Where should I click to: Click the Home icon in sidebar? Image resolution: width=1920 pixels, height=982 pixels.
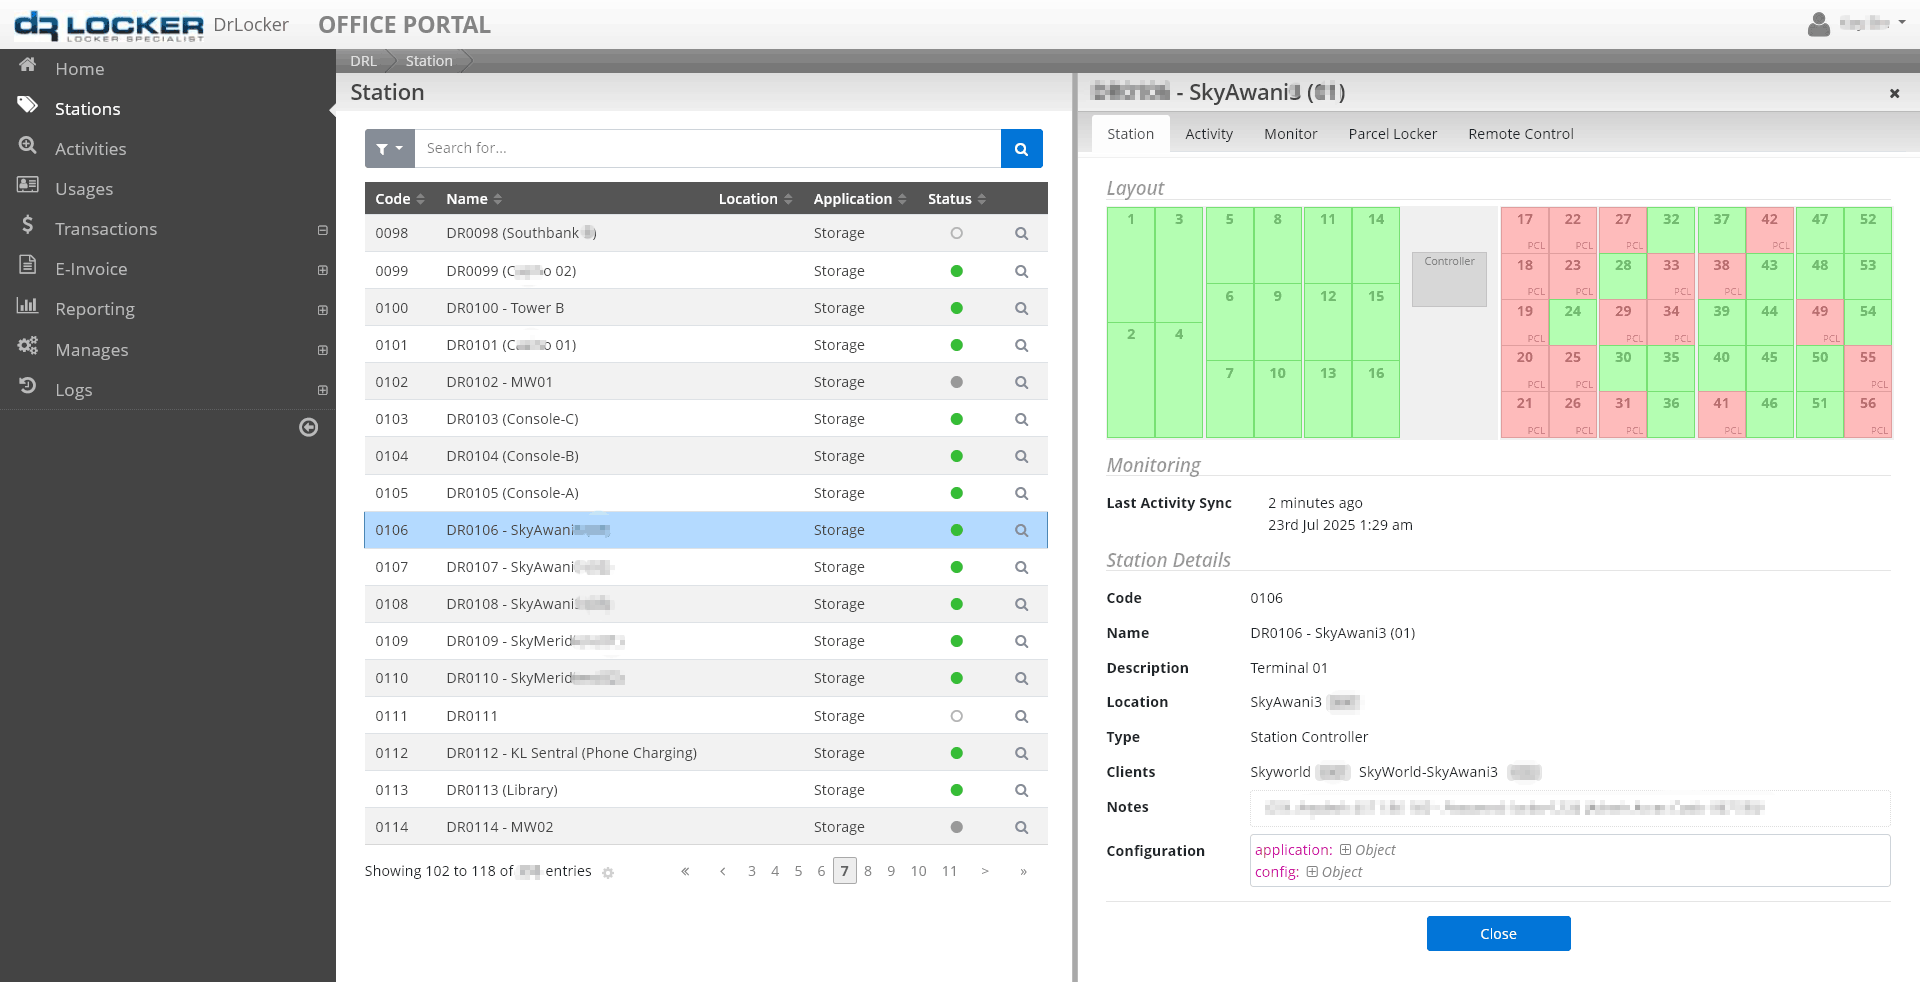[x=28, y=66]
